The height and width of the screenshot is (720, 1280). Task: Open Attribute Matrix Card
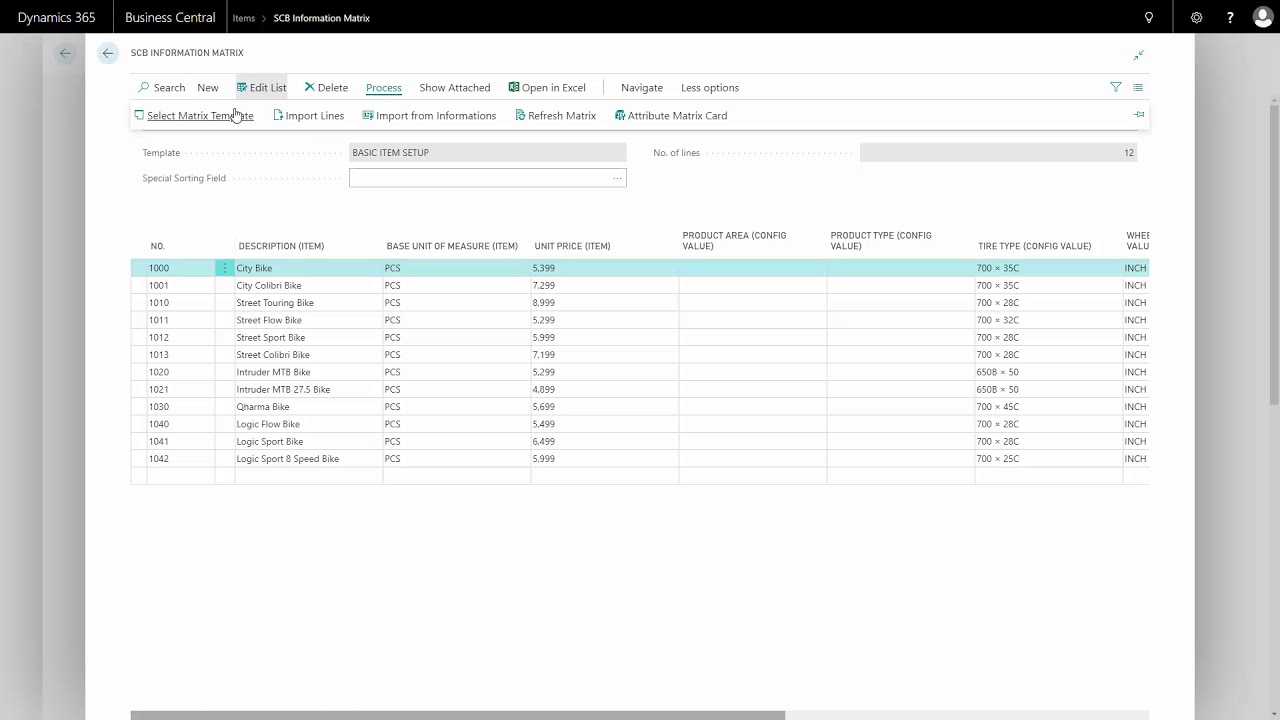[x=671, y=115]
